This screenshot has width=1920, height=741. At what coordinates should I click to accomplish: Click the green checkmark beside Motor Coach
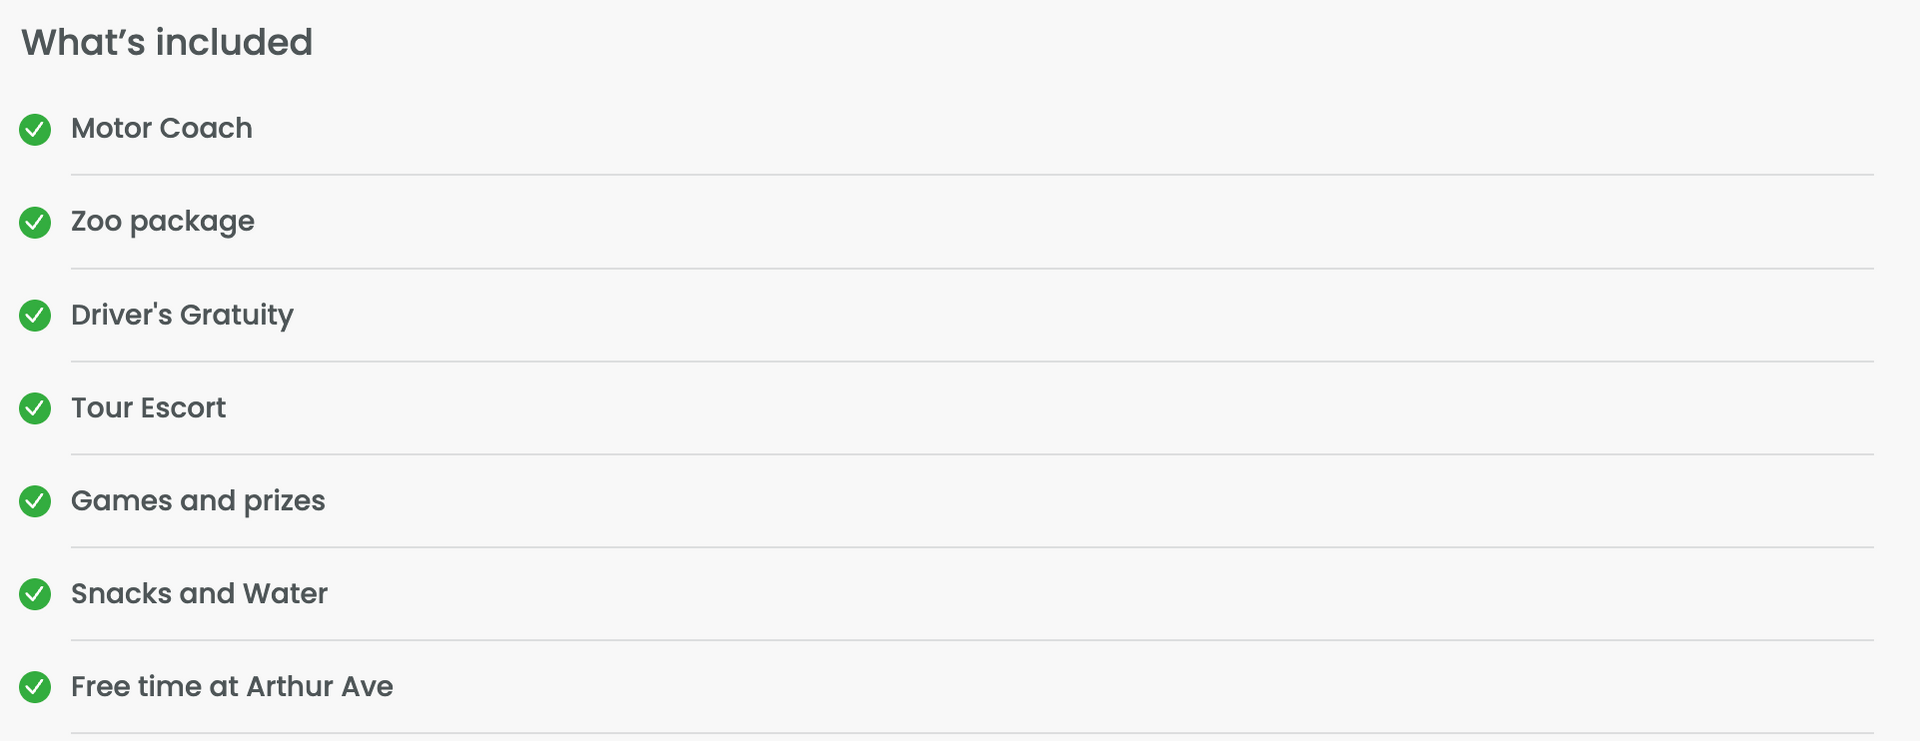[x=35, y=129]
